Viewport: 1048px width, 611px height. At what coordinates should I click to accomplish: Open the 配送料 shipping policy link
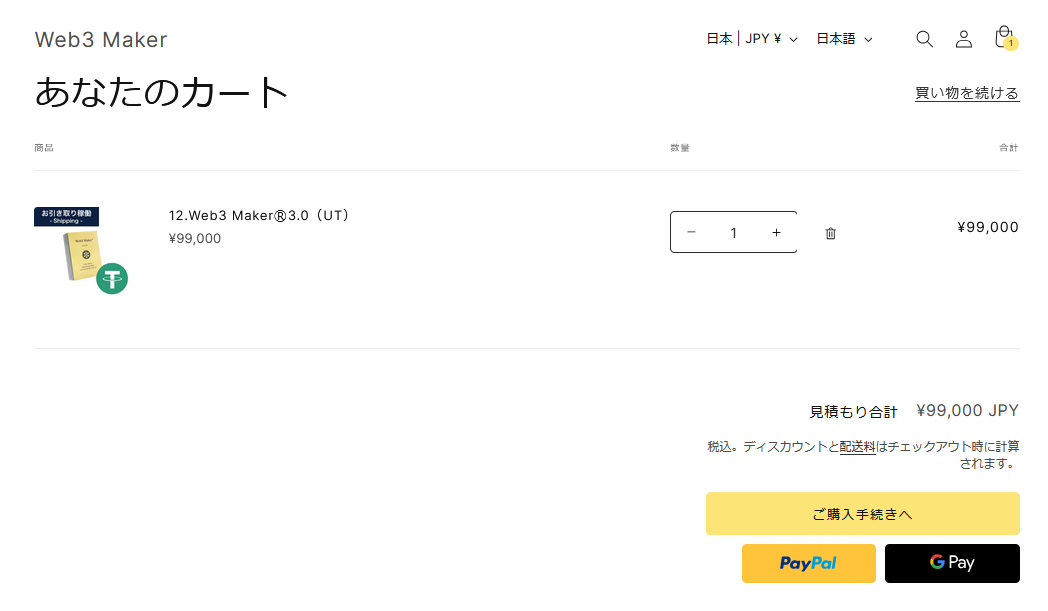click(858, 447)
